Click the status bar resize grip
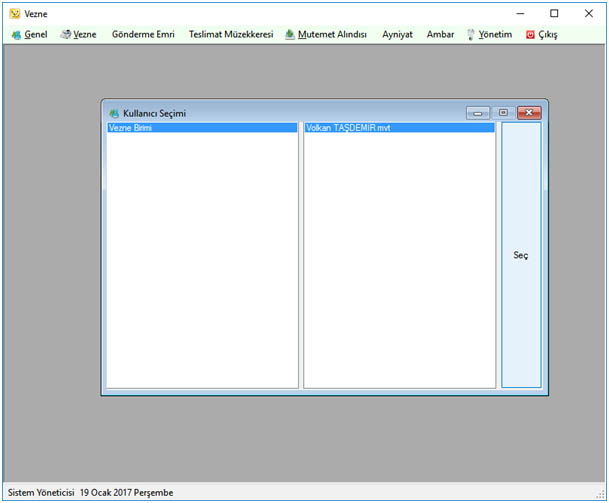This screenshot has height=503, width=609. [x=600, y=495]
